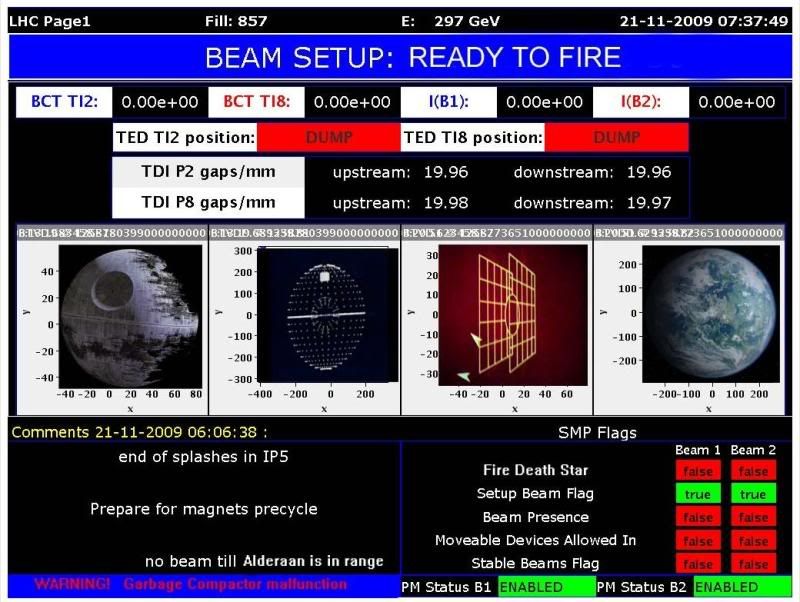This screenshot has height=602, width=800.
Task: Click the Beam 1 column header
Action: click(x=697, y=450)
